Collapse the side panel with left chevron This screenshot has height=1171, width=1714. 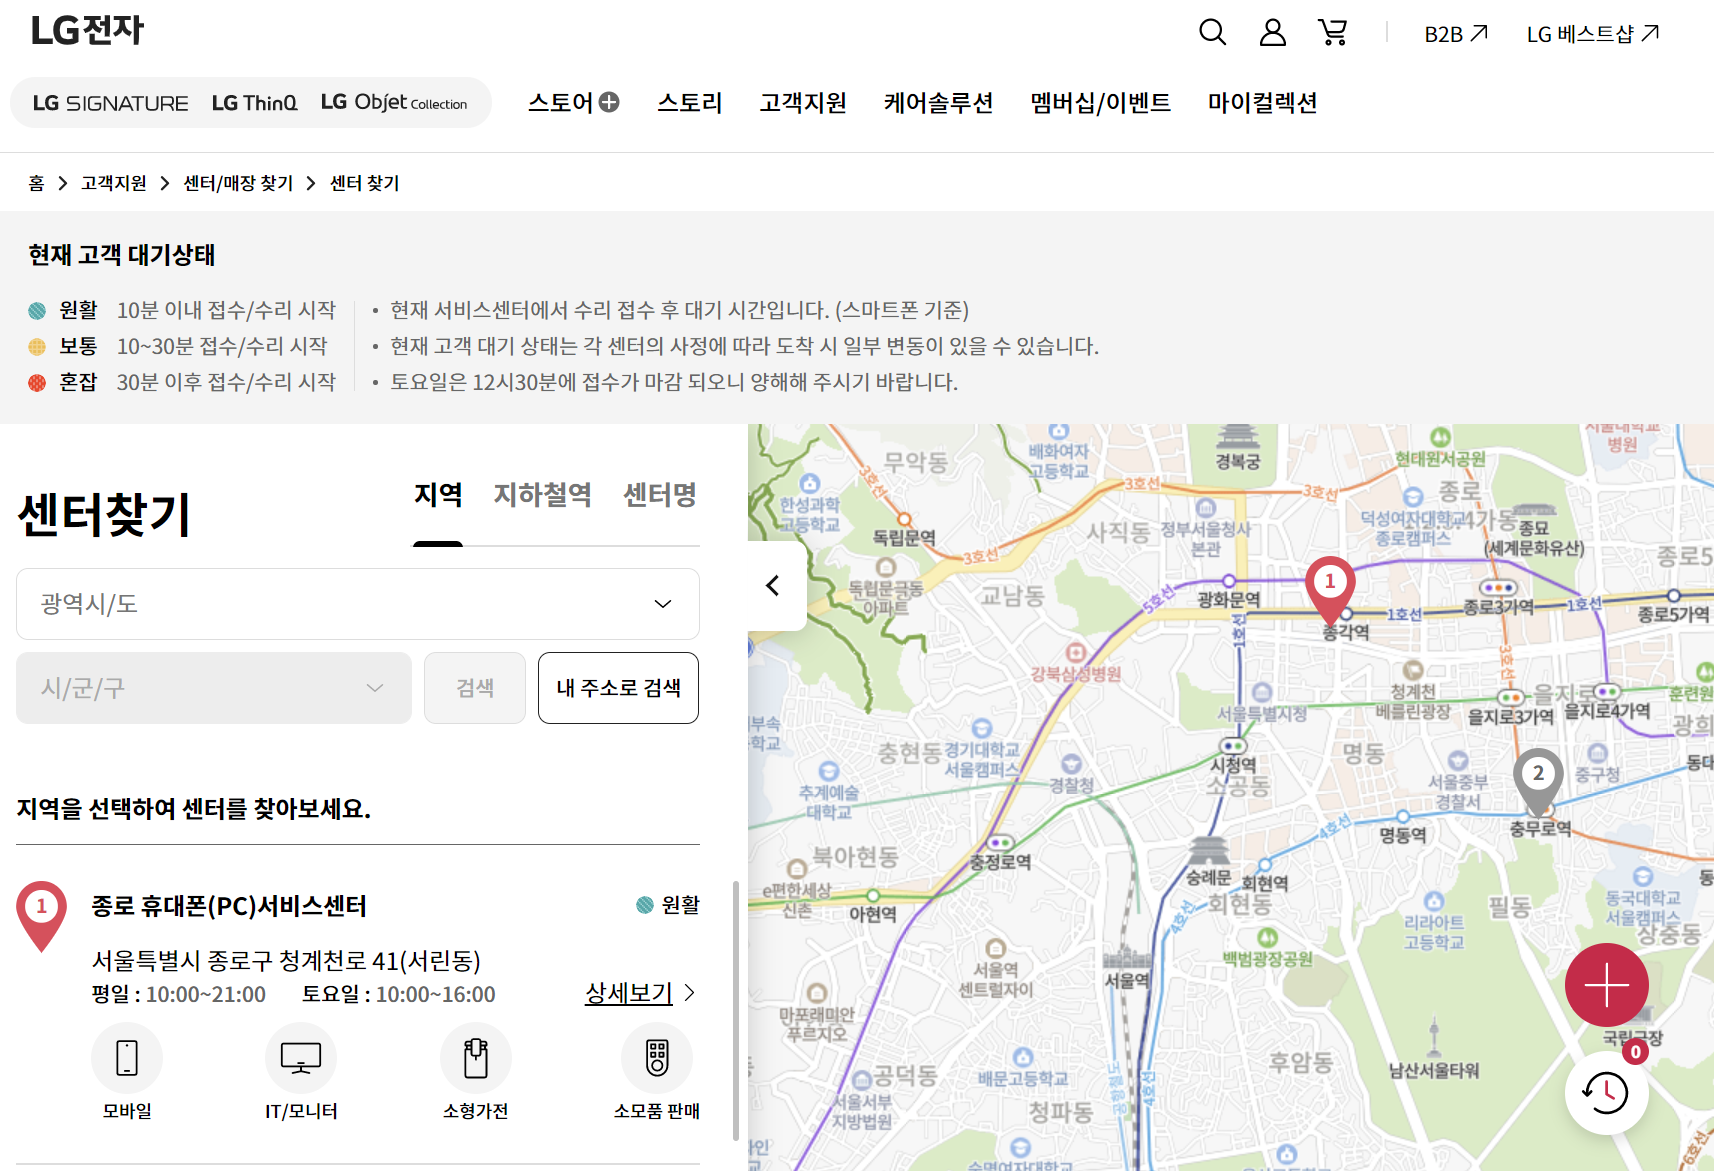point(774,586)
